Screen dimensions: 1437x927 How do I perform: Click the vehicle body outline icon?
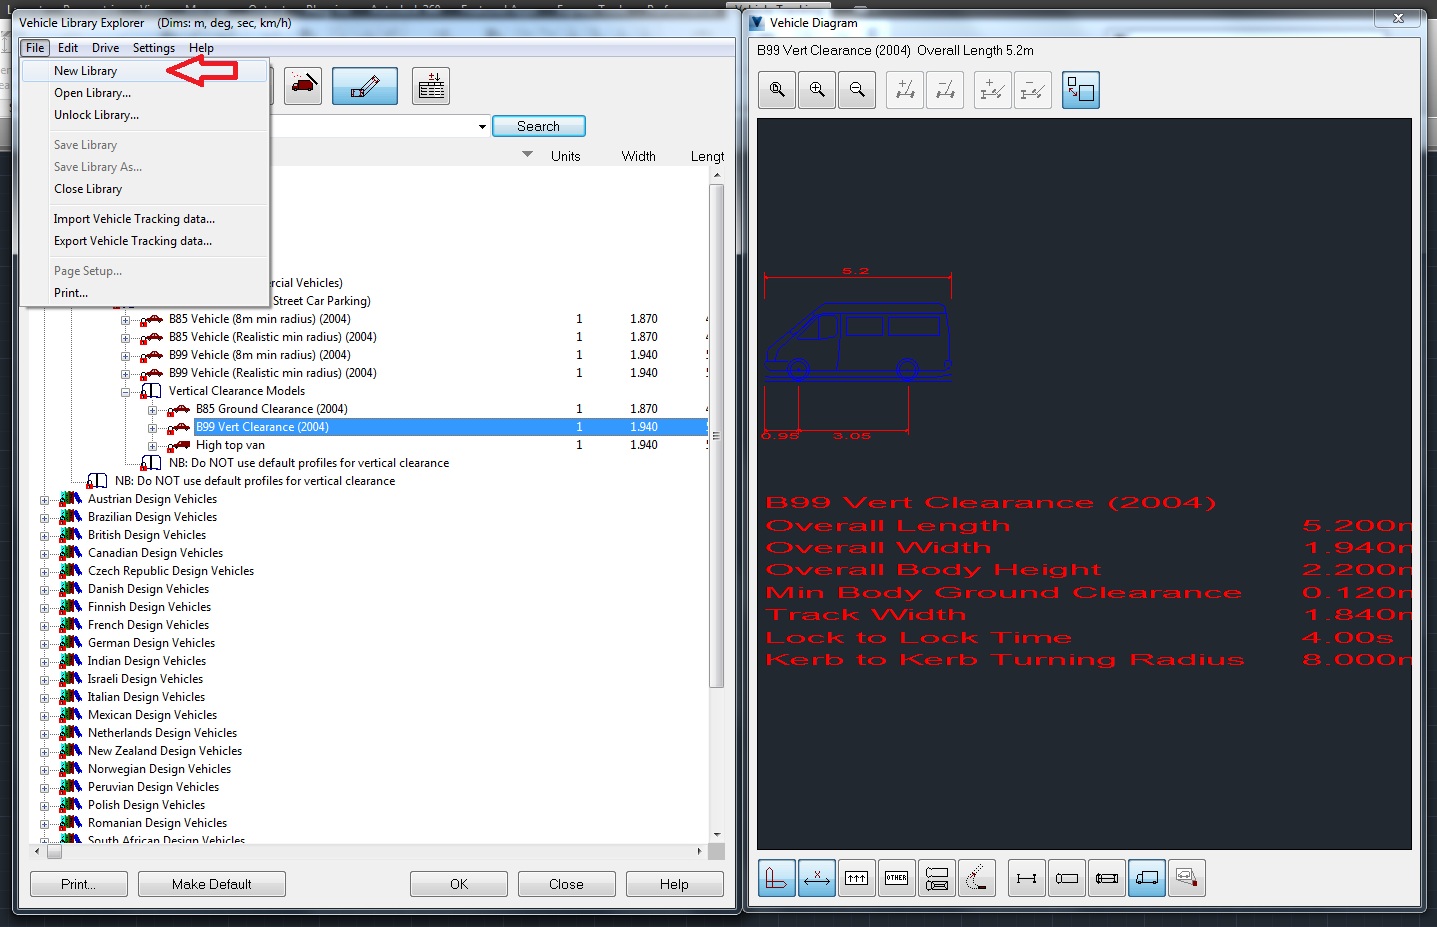[1067, 878]
